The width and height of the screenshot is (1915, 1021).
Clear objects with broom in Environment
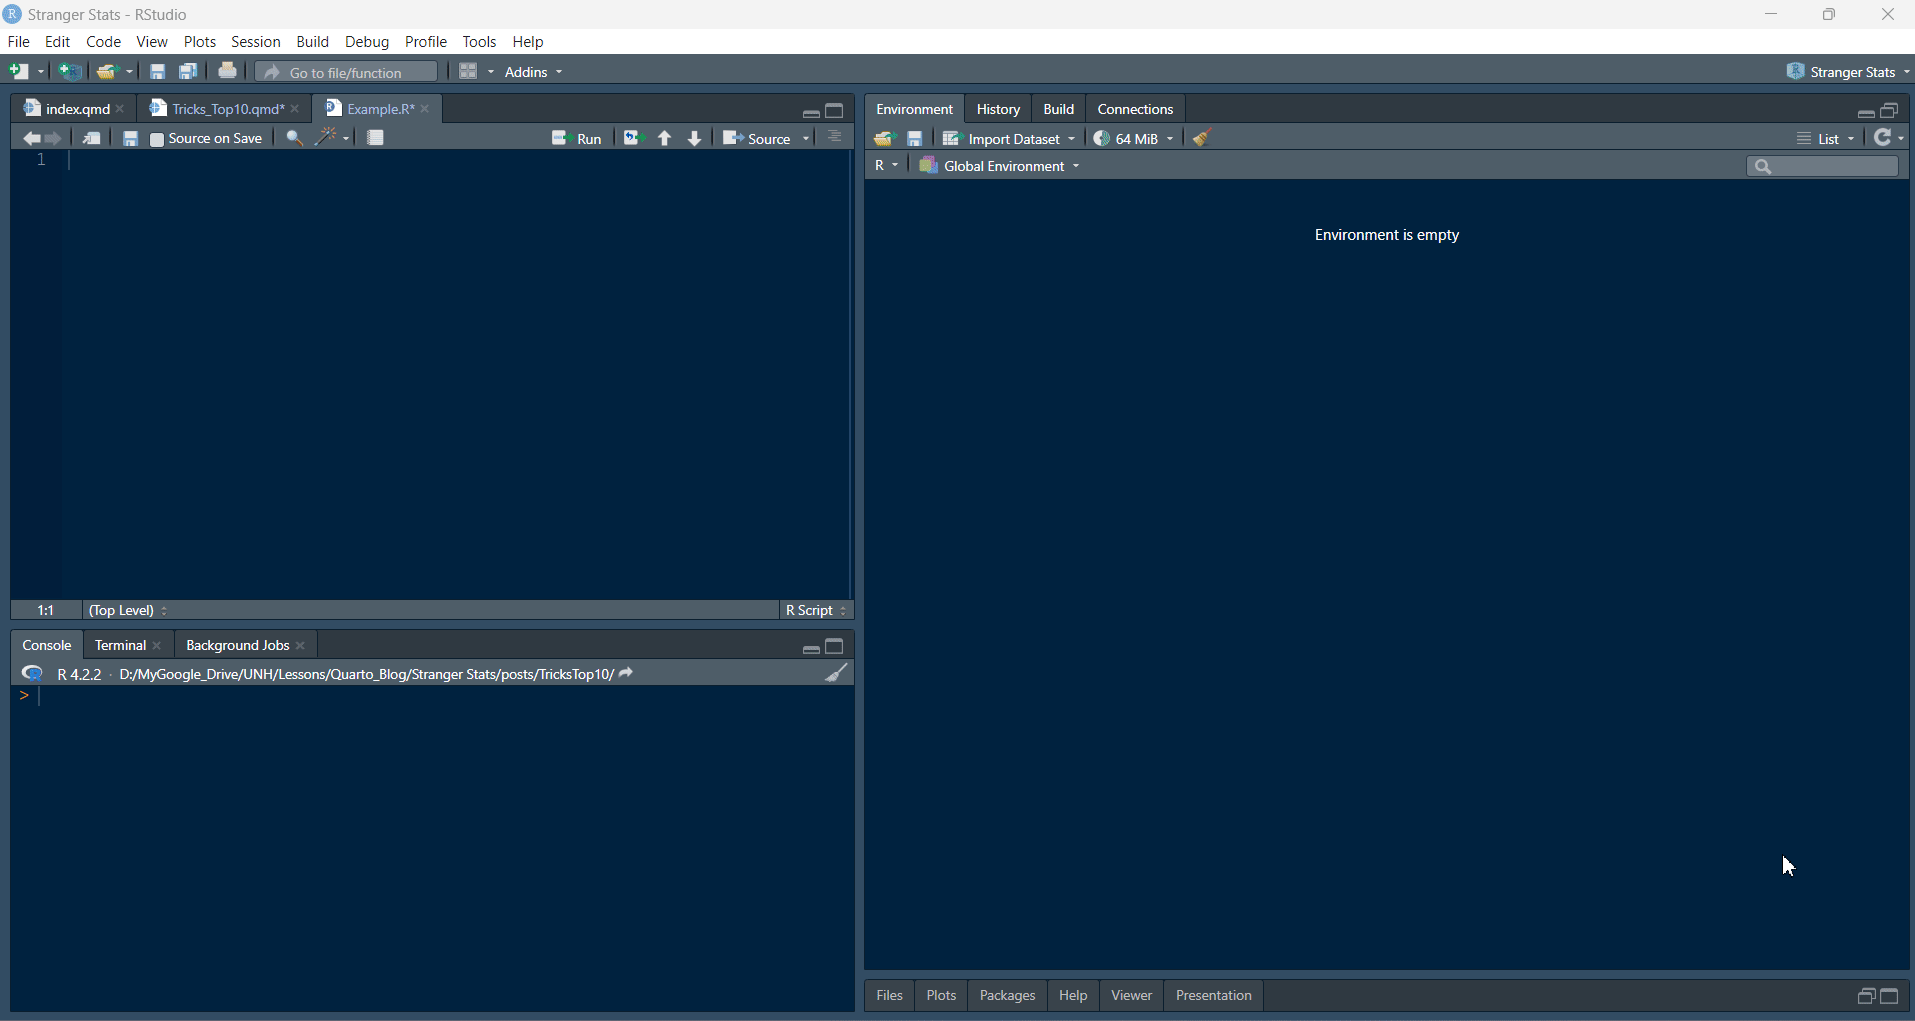click(x=1203, y=138)
